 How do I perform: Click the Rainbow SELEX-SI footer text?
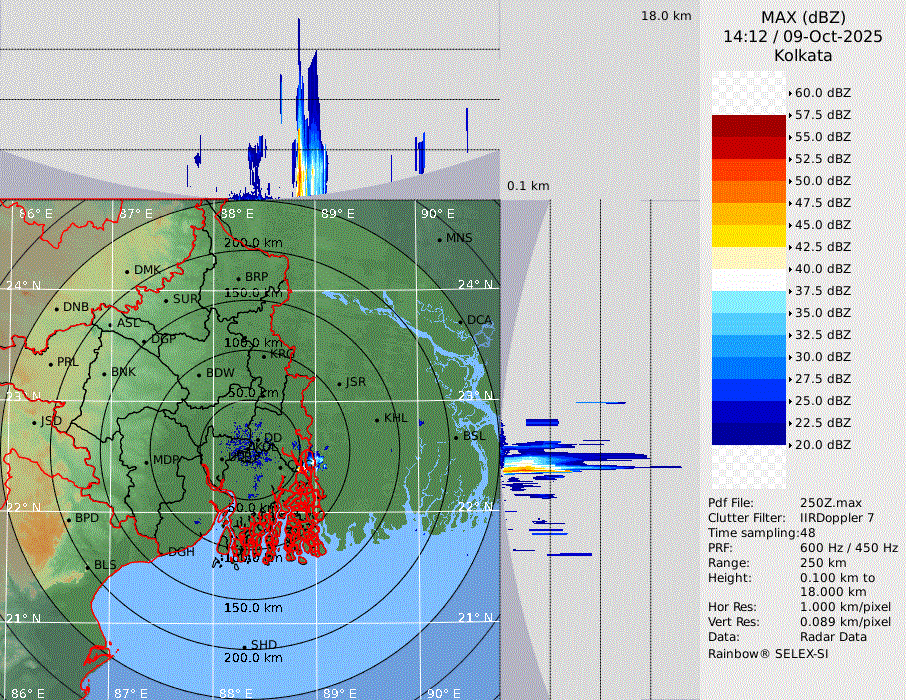coord(767,654)
